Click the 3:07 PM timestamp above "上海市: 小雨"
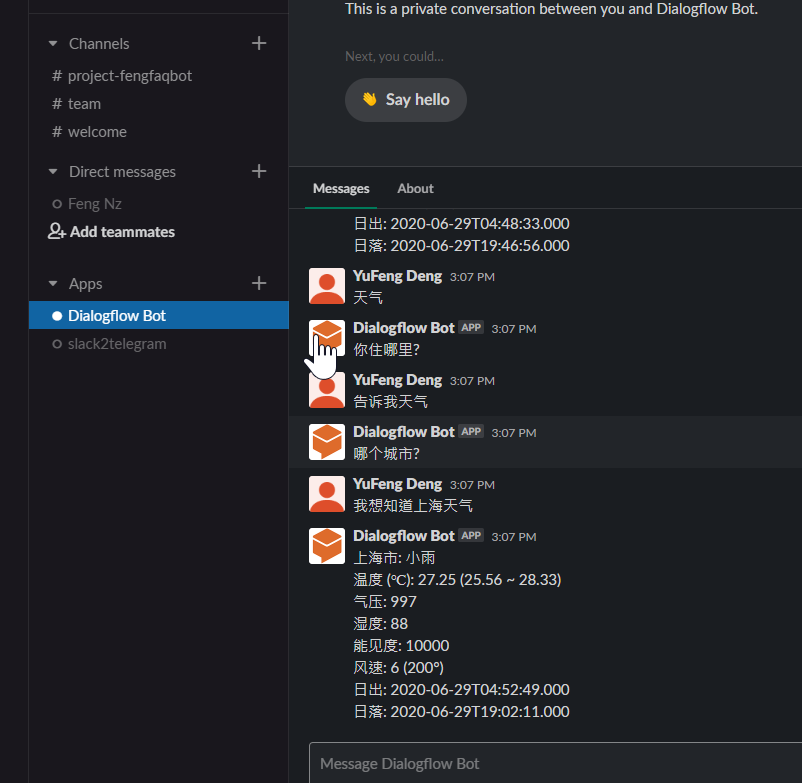This screenshot has height=783, width=802. [514, 537]
